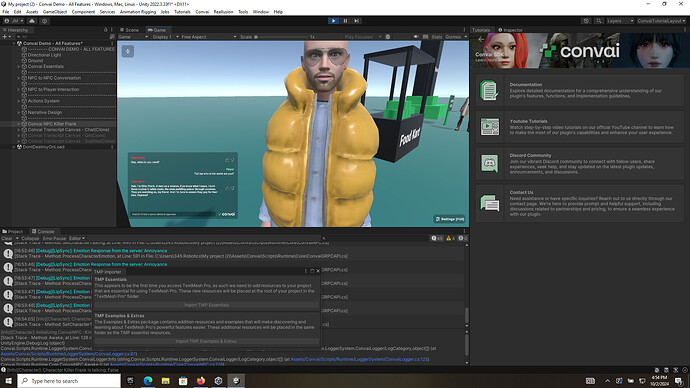The width and height of the screenshot is (690, 388).
Task: Open the Contact Us card icon
Action: pyautogui.click(x=489, y=203)
